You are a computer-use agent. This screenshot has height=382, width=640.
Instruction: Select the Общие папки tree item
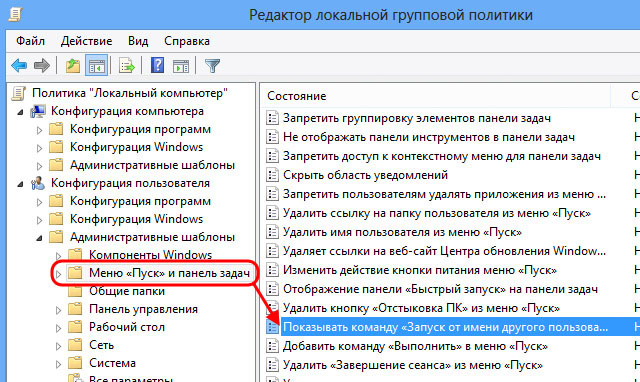click(x=127, y=291)
